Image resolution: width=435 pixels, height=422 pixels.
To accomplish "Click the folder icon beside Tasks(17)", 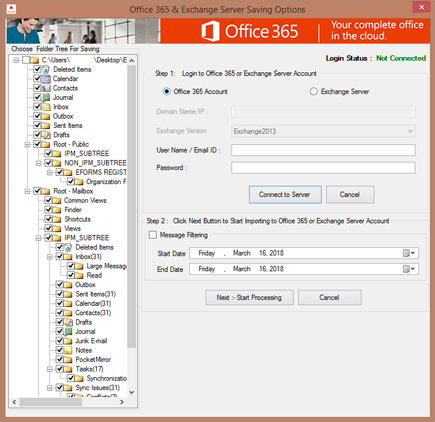I will [68, 369].
